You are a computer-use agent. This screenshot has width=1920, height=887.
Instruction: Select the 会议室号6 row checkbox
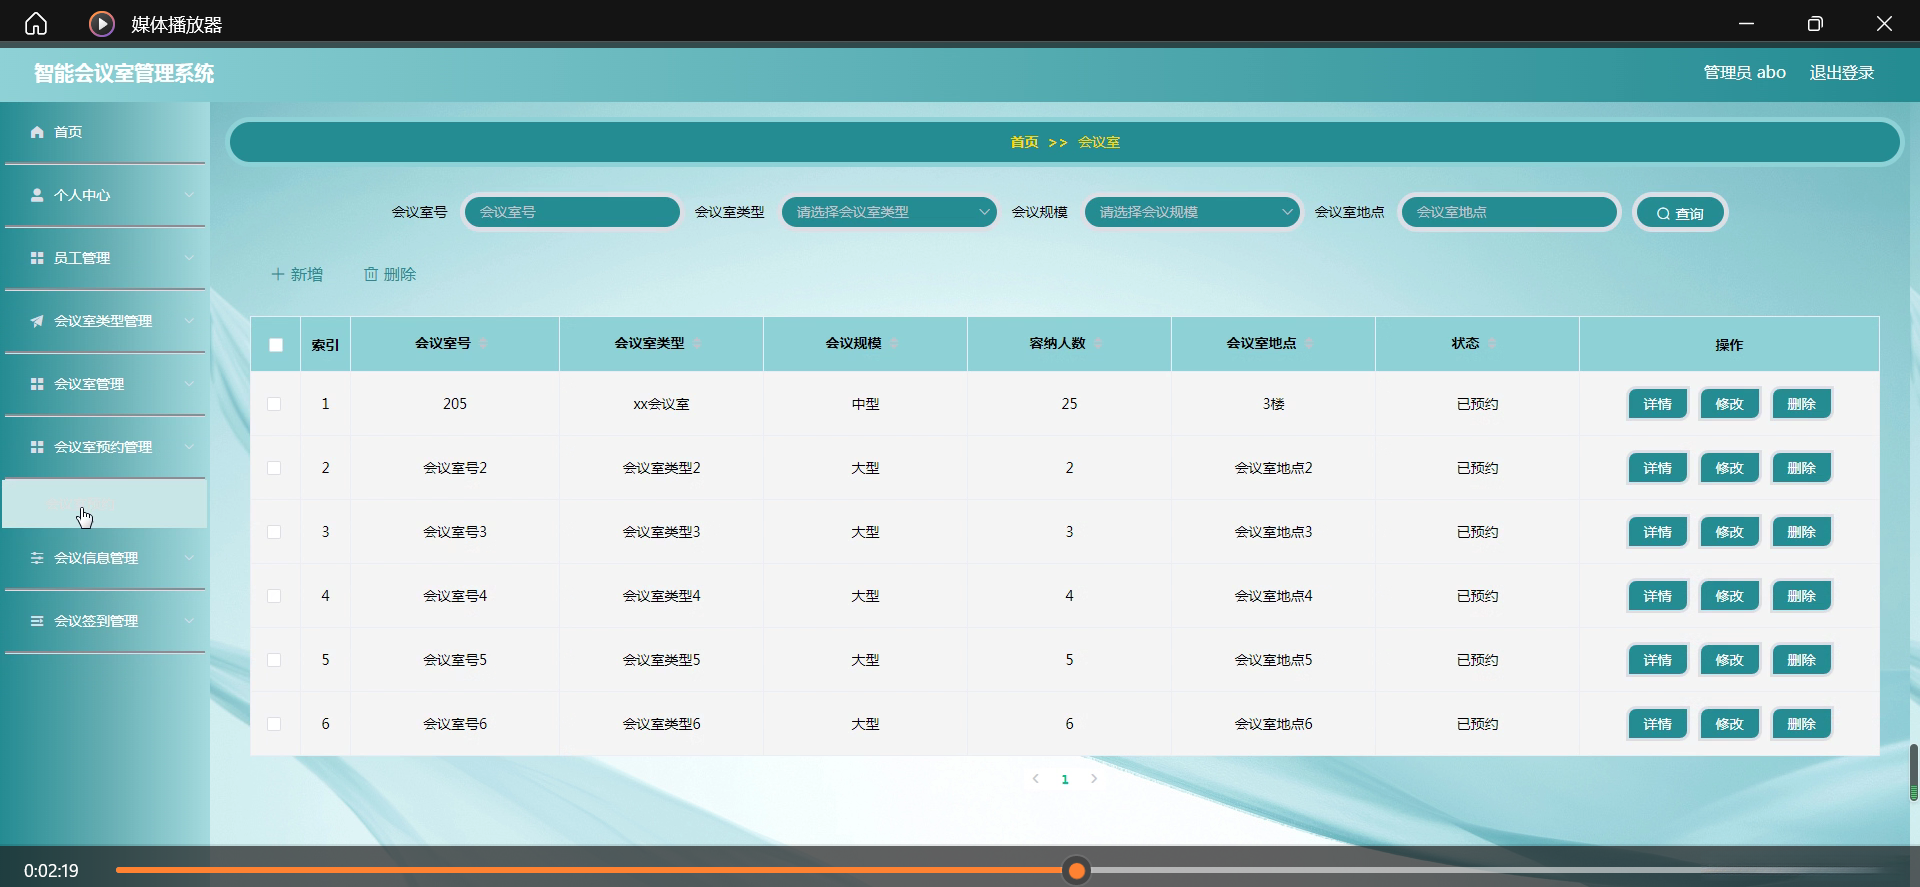click(274, 724)
